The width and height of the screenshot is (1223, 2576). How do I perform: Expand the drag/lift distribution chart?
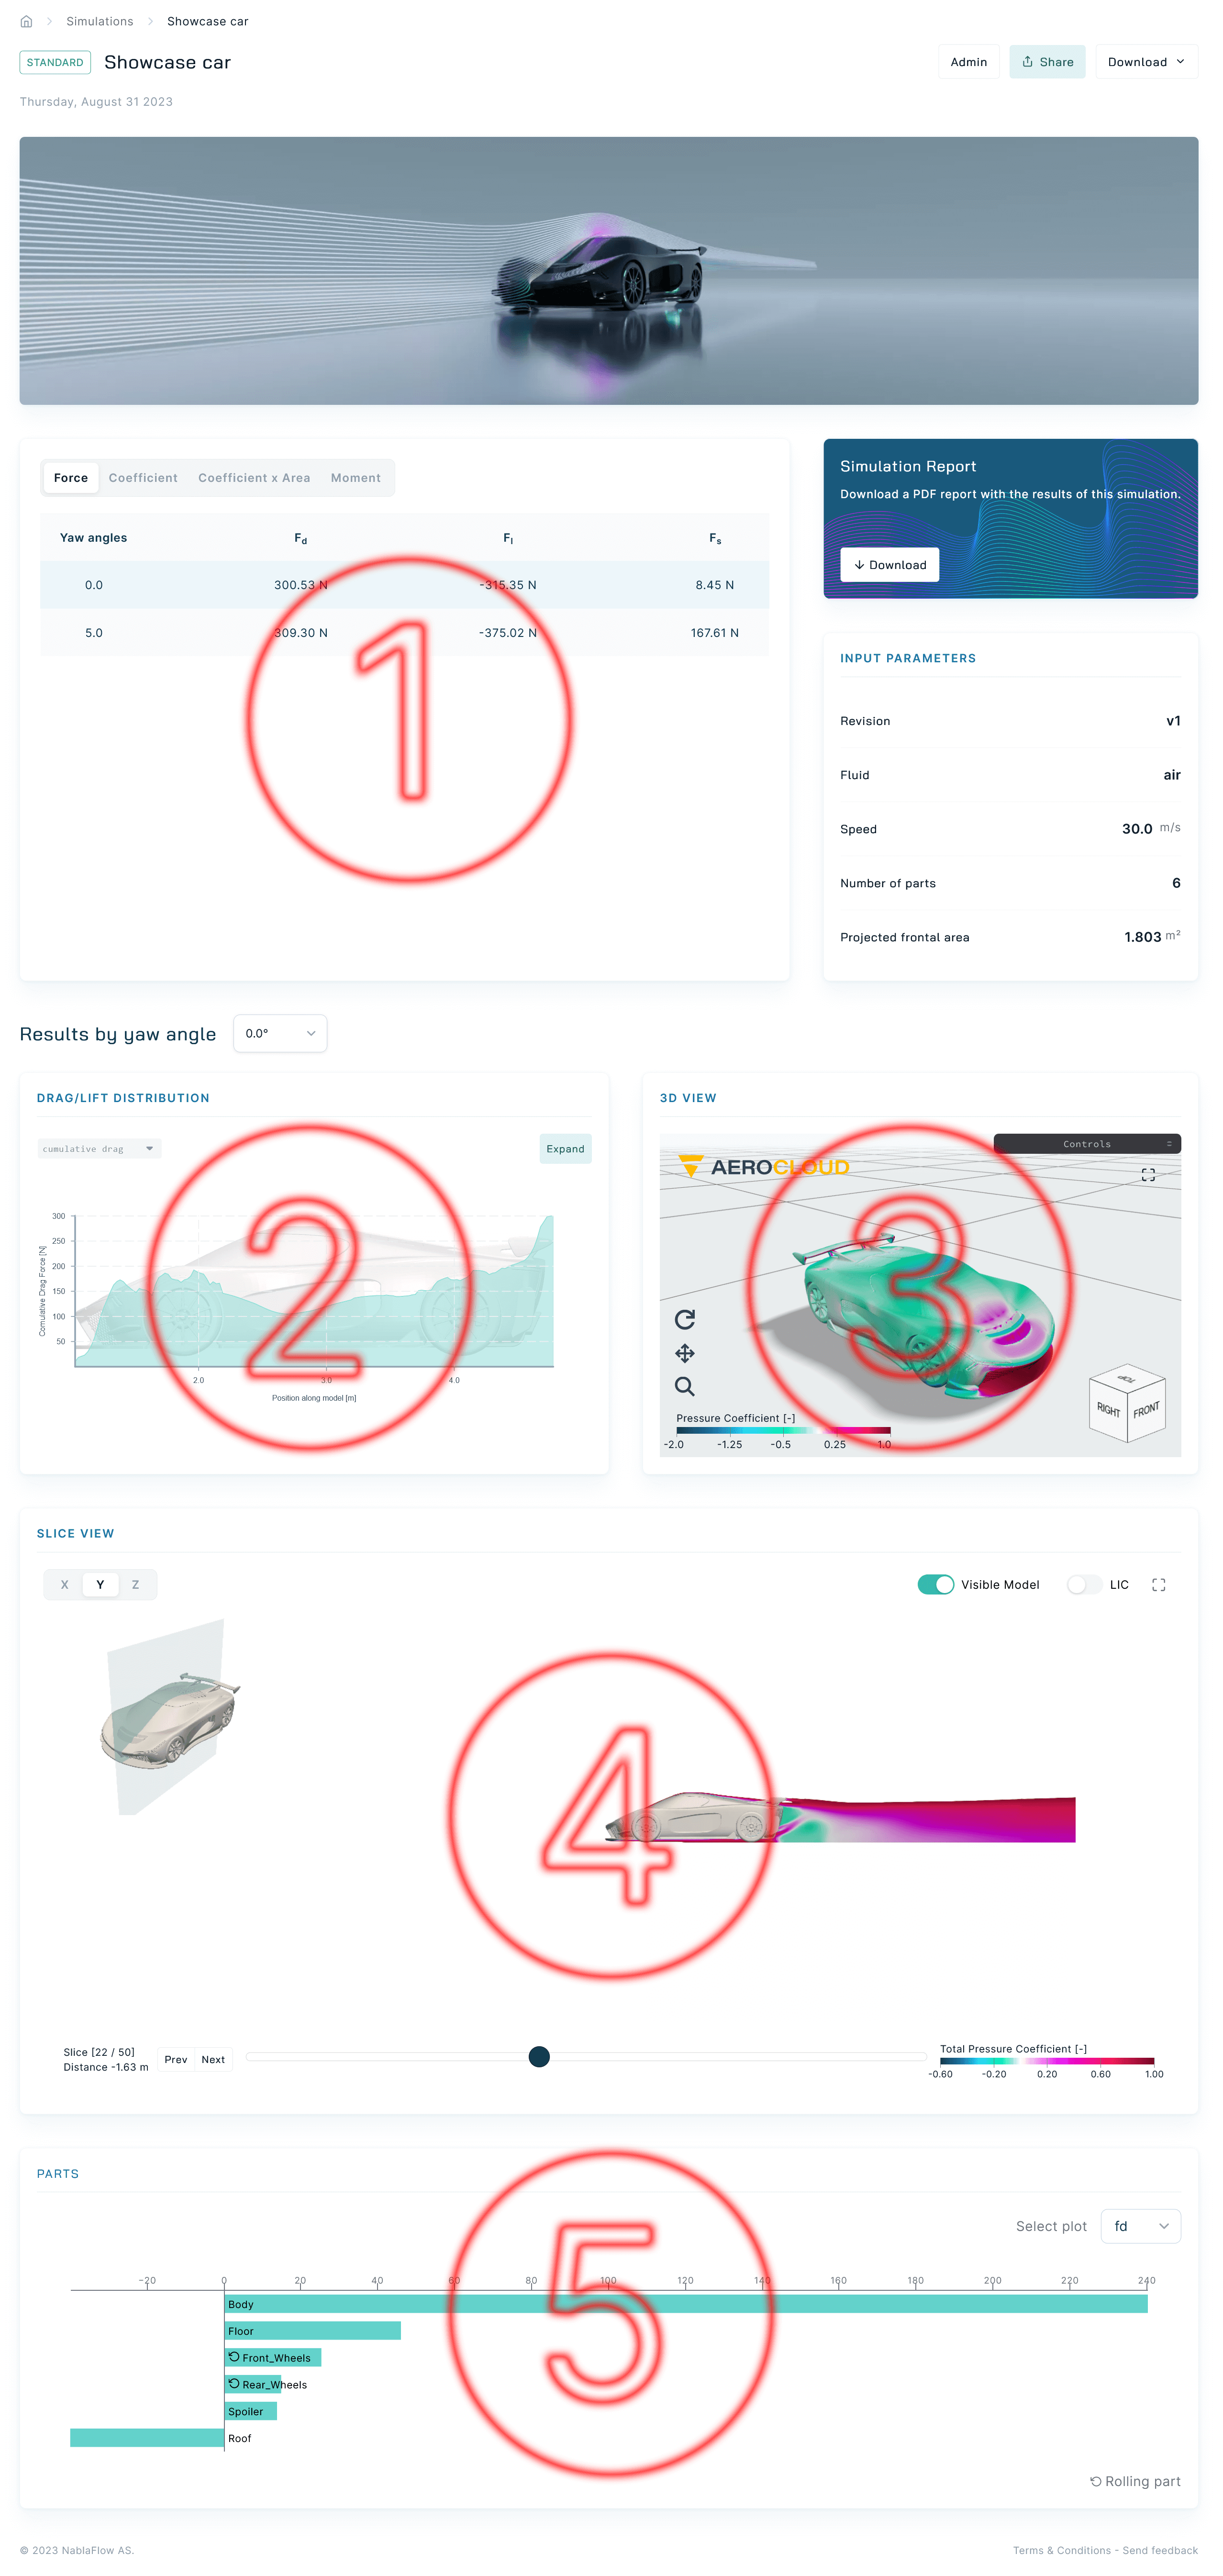(565, 1149)
